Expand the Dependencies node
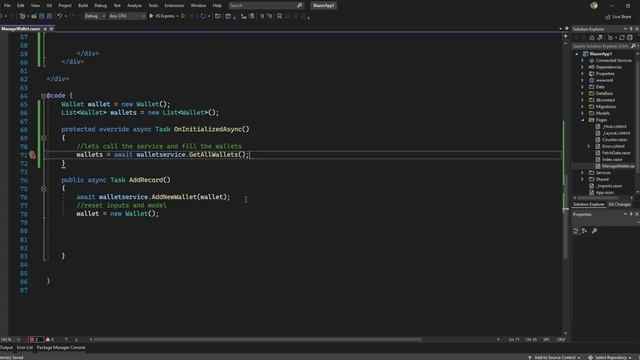 [582, 67]
